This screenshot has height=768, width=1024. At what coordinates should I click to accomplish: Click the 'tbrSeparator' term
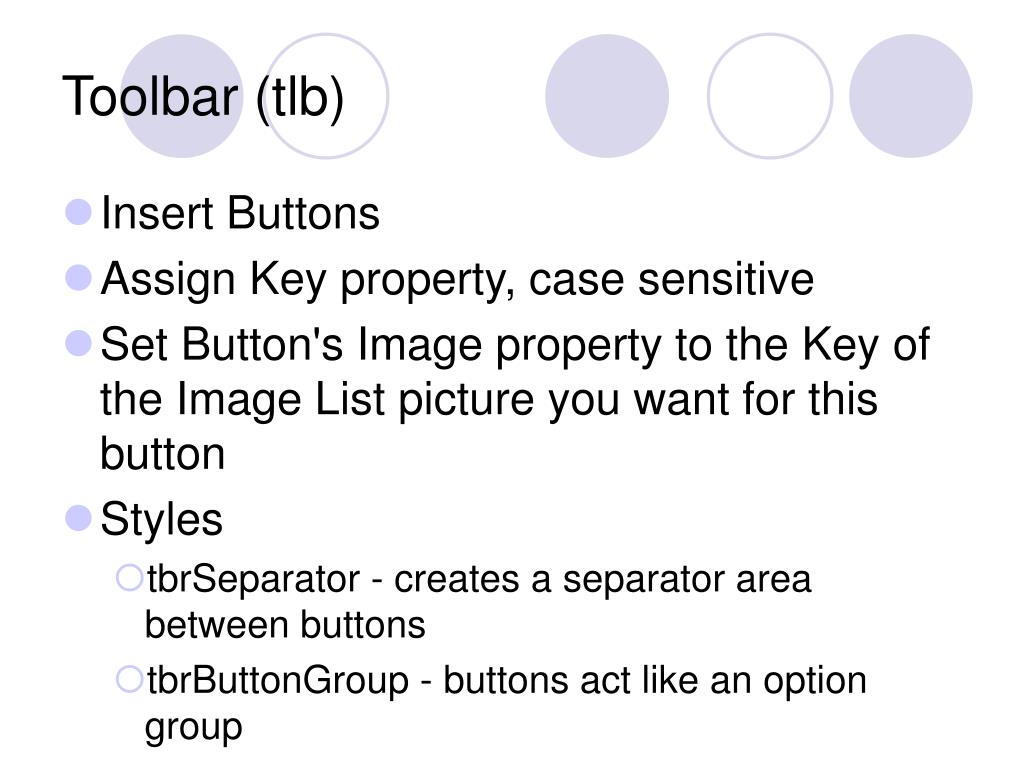coord(253,579)
